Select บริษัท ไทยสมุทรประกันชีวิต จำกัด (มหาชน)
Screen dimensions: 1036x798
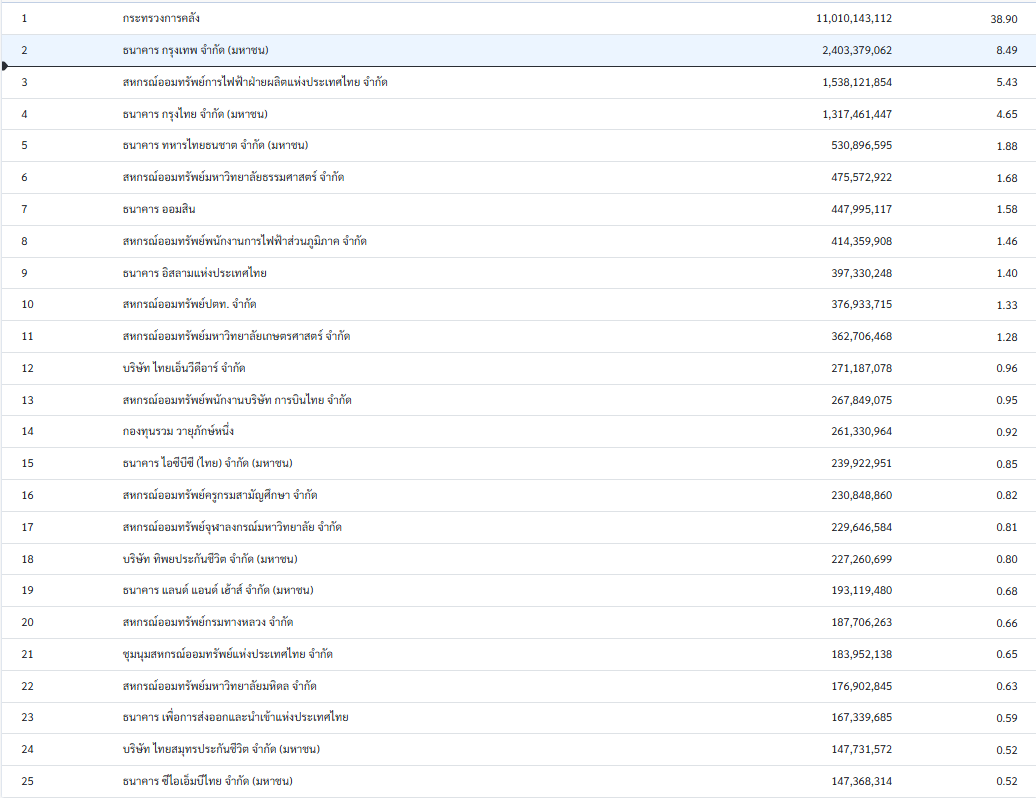pyautogui.click(x=221, y=749)
